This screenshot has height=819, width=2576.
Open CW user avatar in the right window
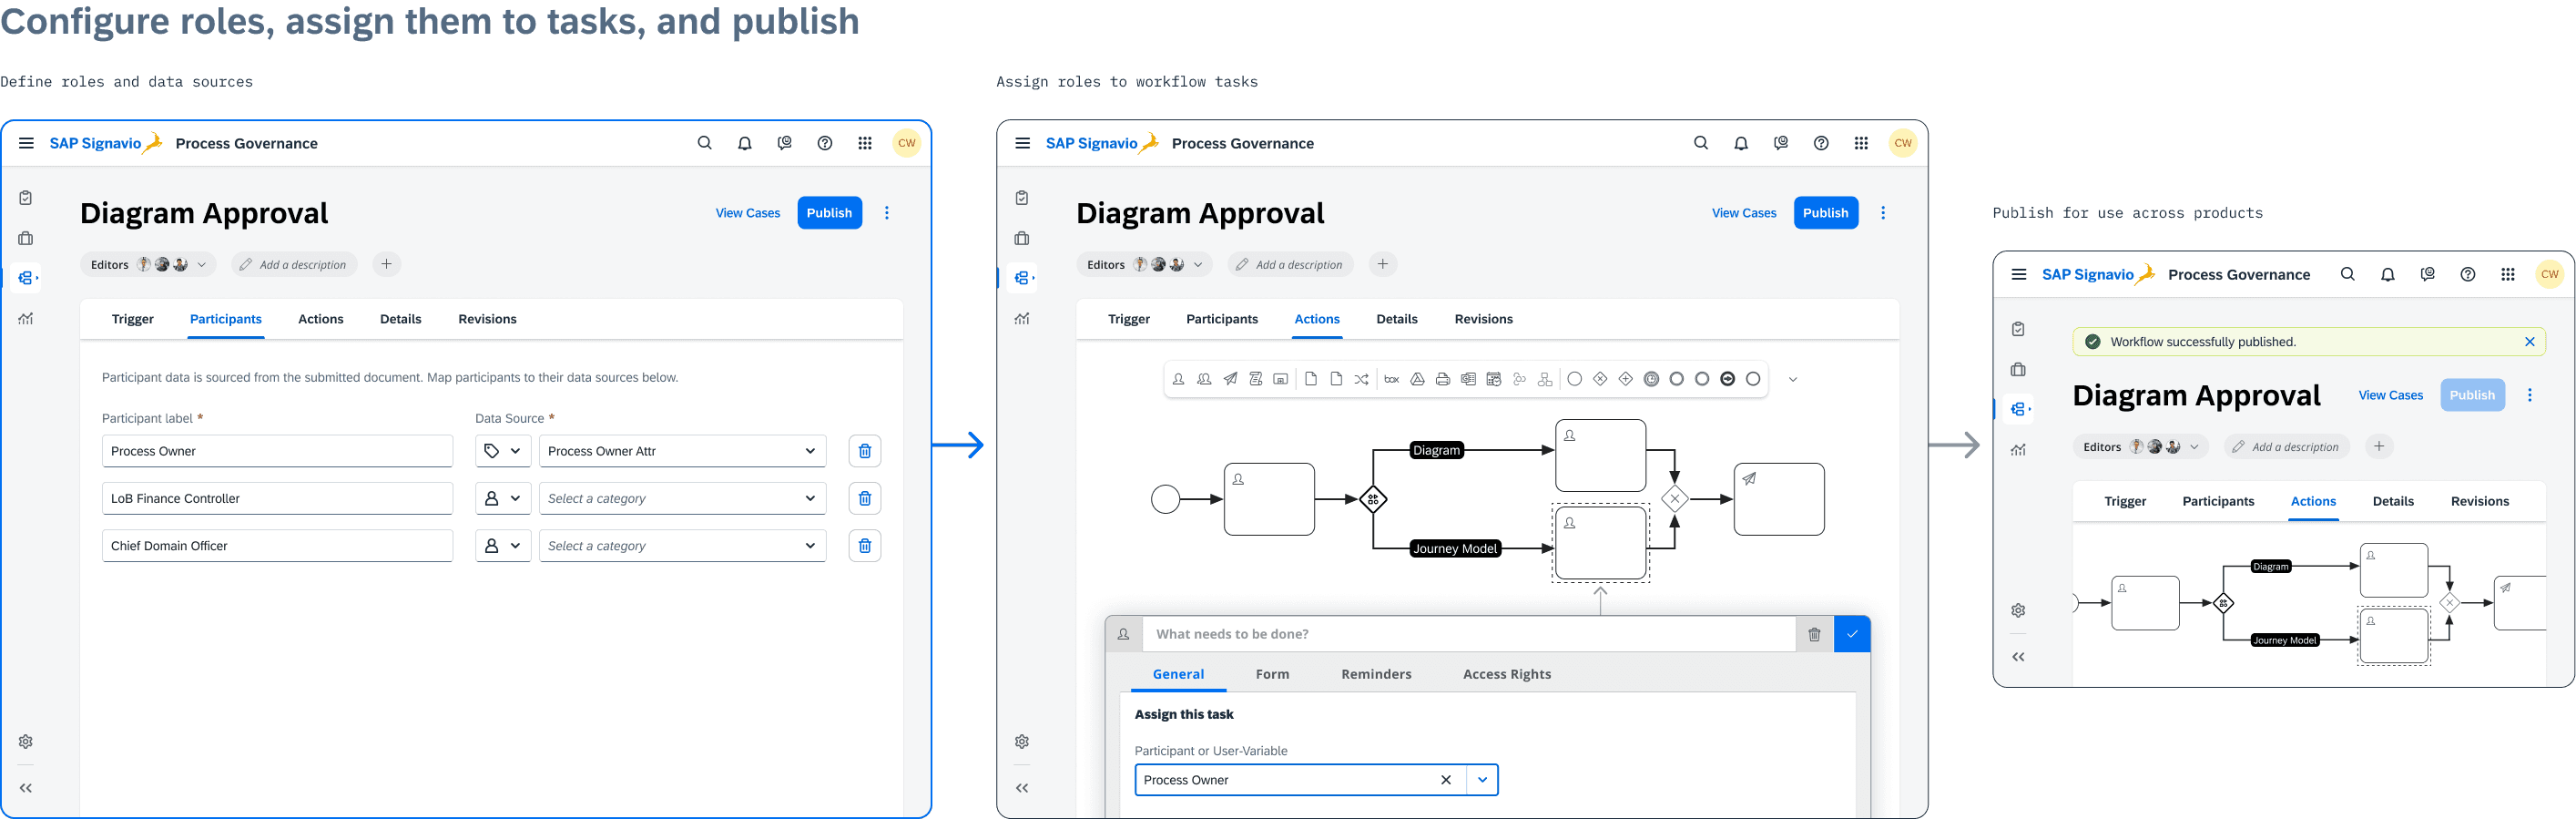tap(2549, 274)
